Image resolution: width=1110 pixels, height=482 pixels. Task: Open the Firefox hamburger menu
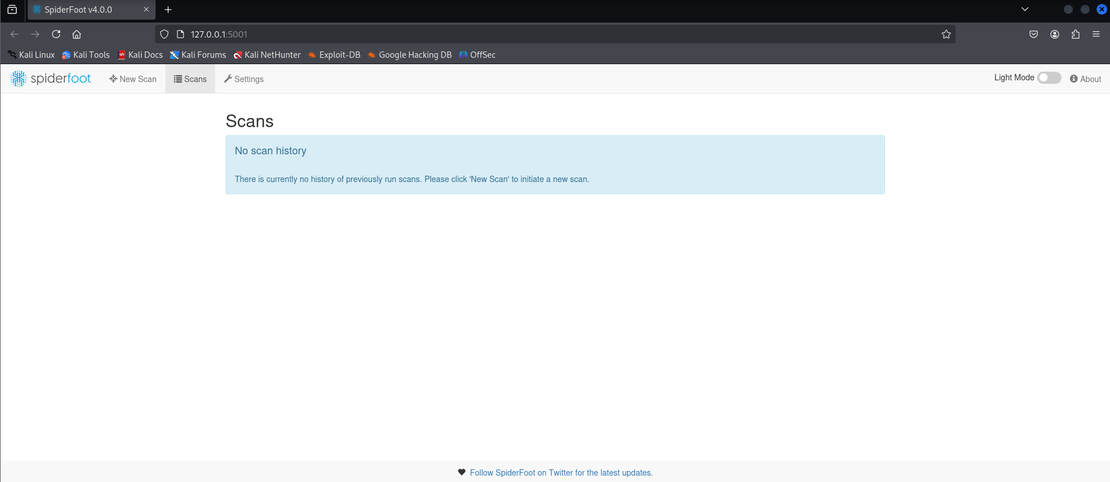coord(1097,34)
